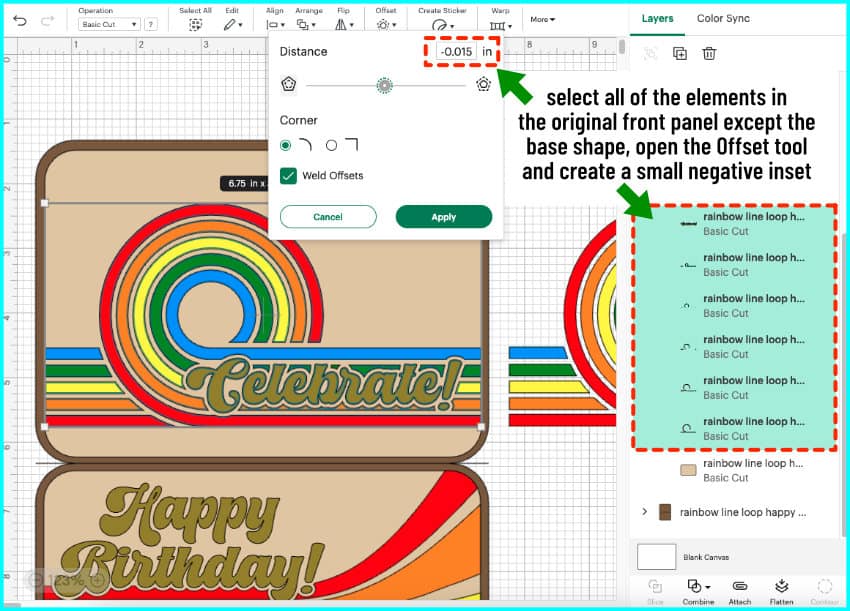
Task: Click the Redo arrow icon
Action: pyautogui.click(x=48, y=21)
